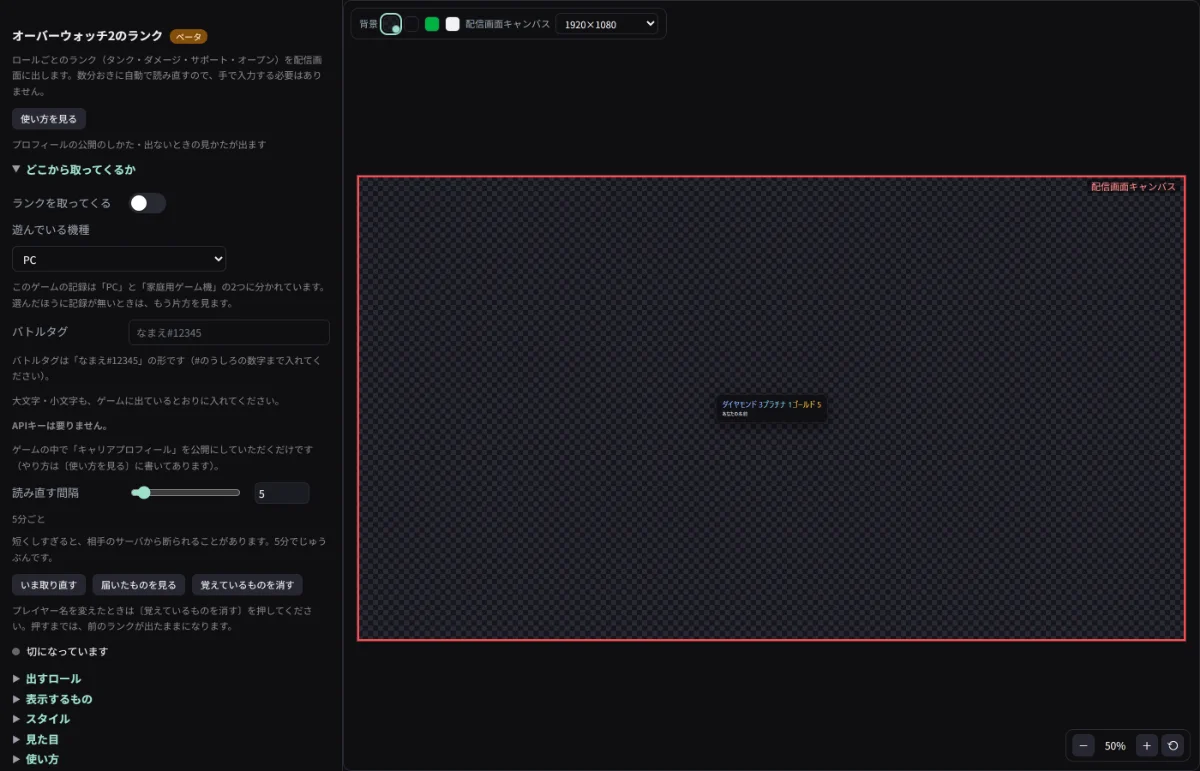Click the 切になっています status text
Screen dimensions: 1200x771
click(67, 652)
